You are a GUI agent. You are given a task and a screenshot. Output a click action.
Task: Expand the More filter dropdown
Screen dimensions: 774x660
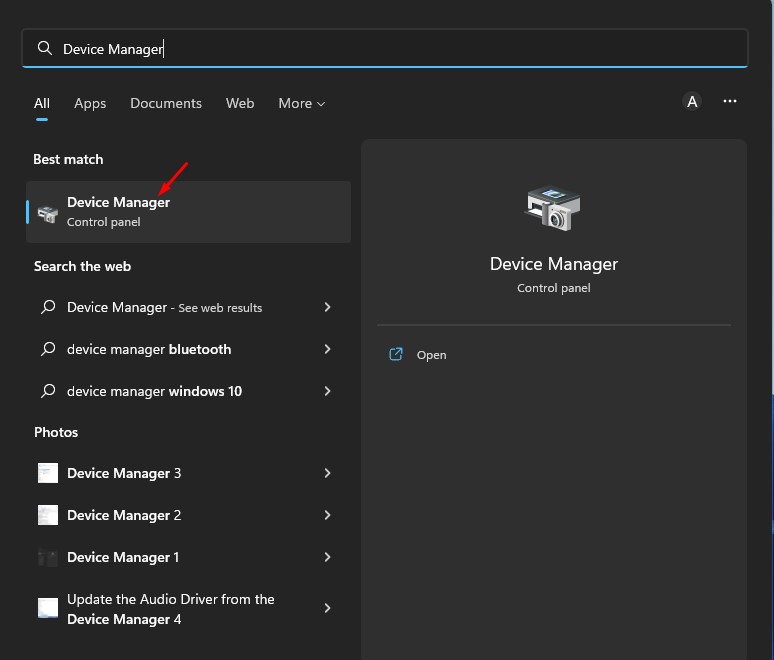pos(302,104)
